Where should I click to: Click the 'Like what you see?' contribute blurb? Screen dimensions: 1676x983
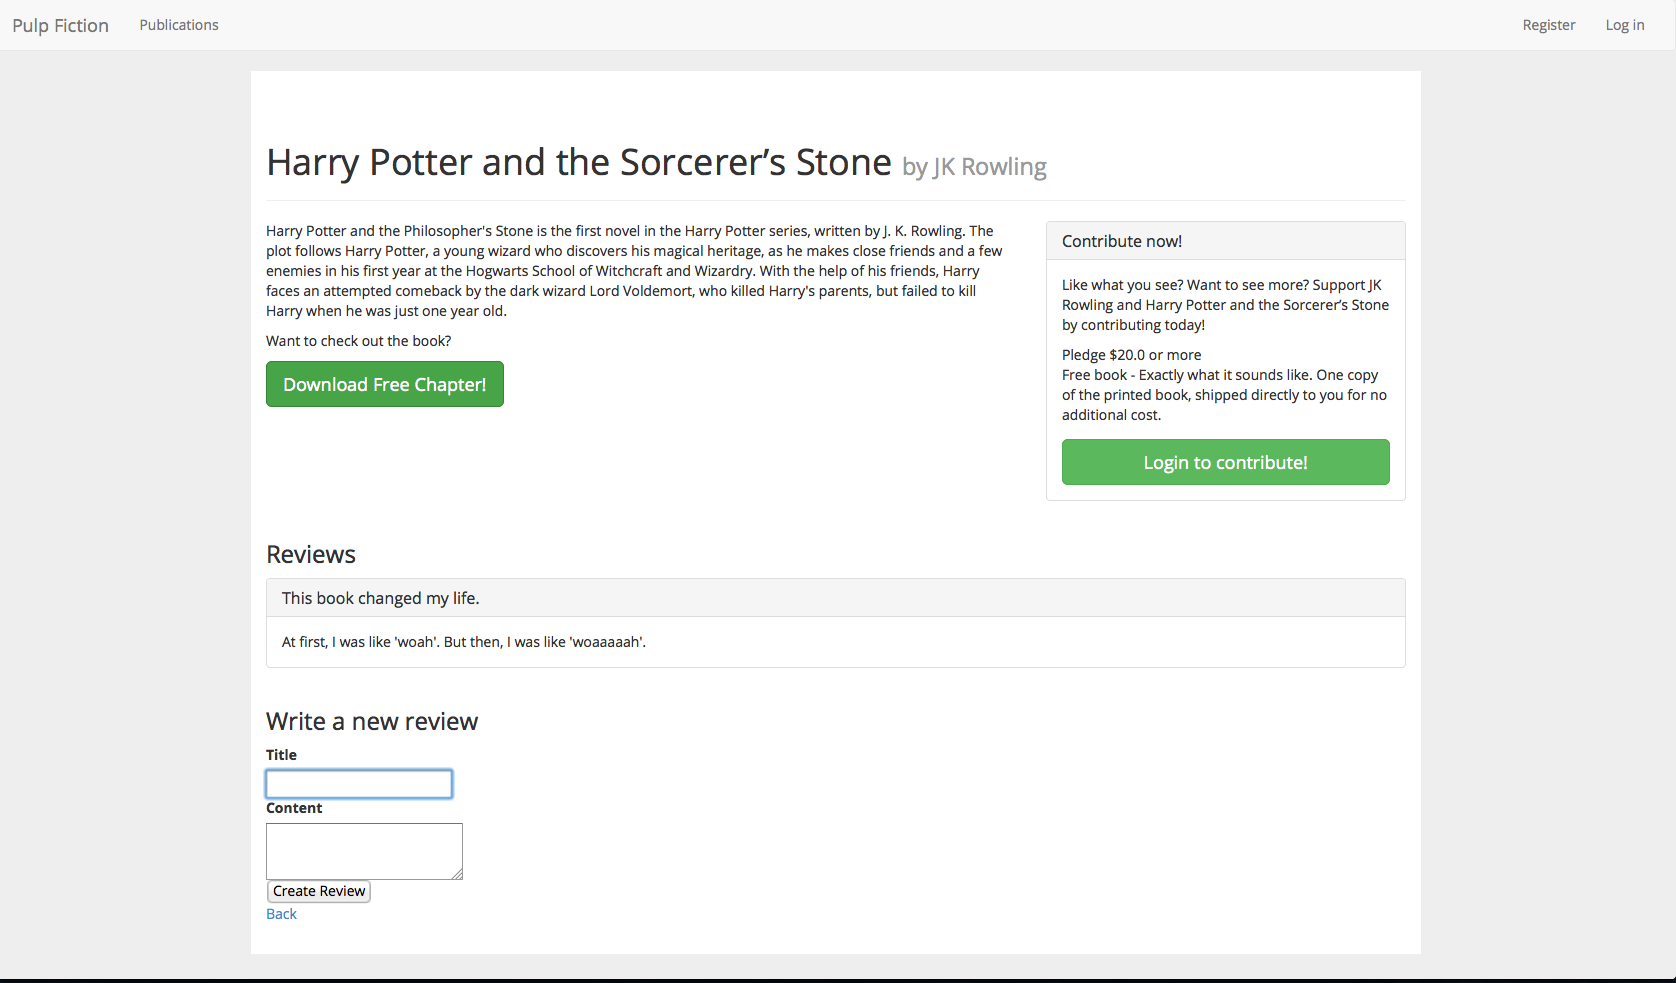(x=1225, y=305)
